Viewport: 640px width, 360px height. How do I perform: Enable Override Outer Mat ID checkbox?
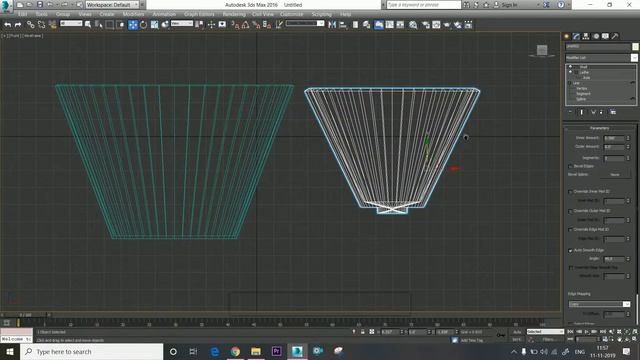point(570,211)
